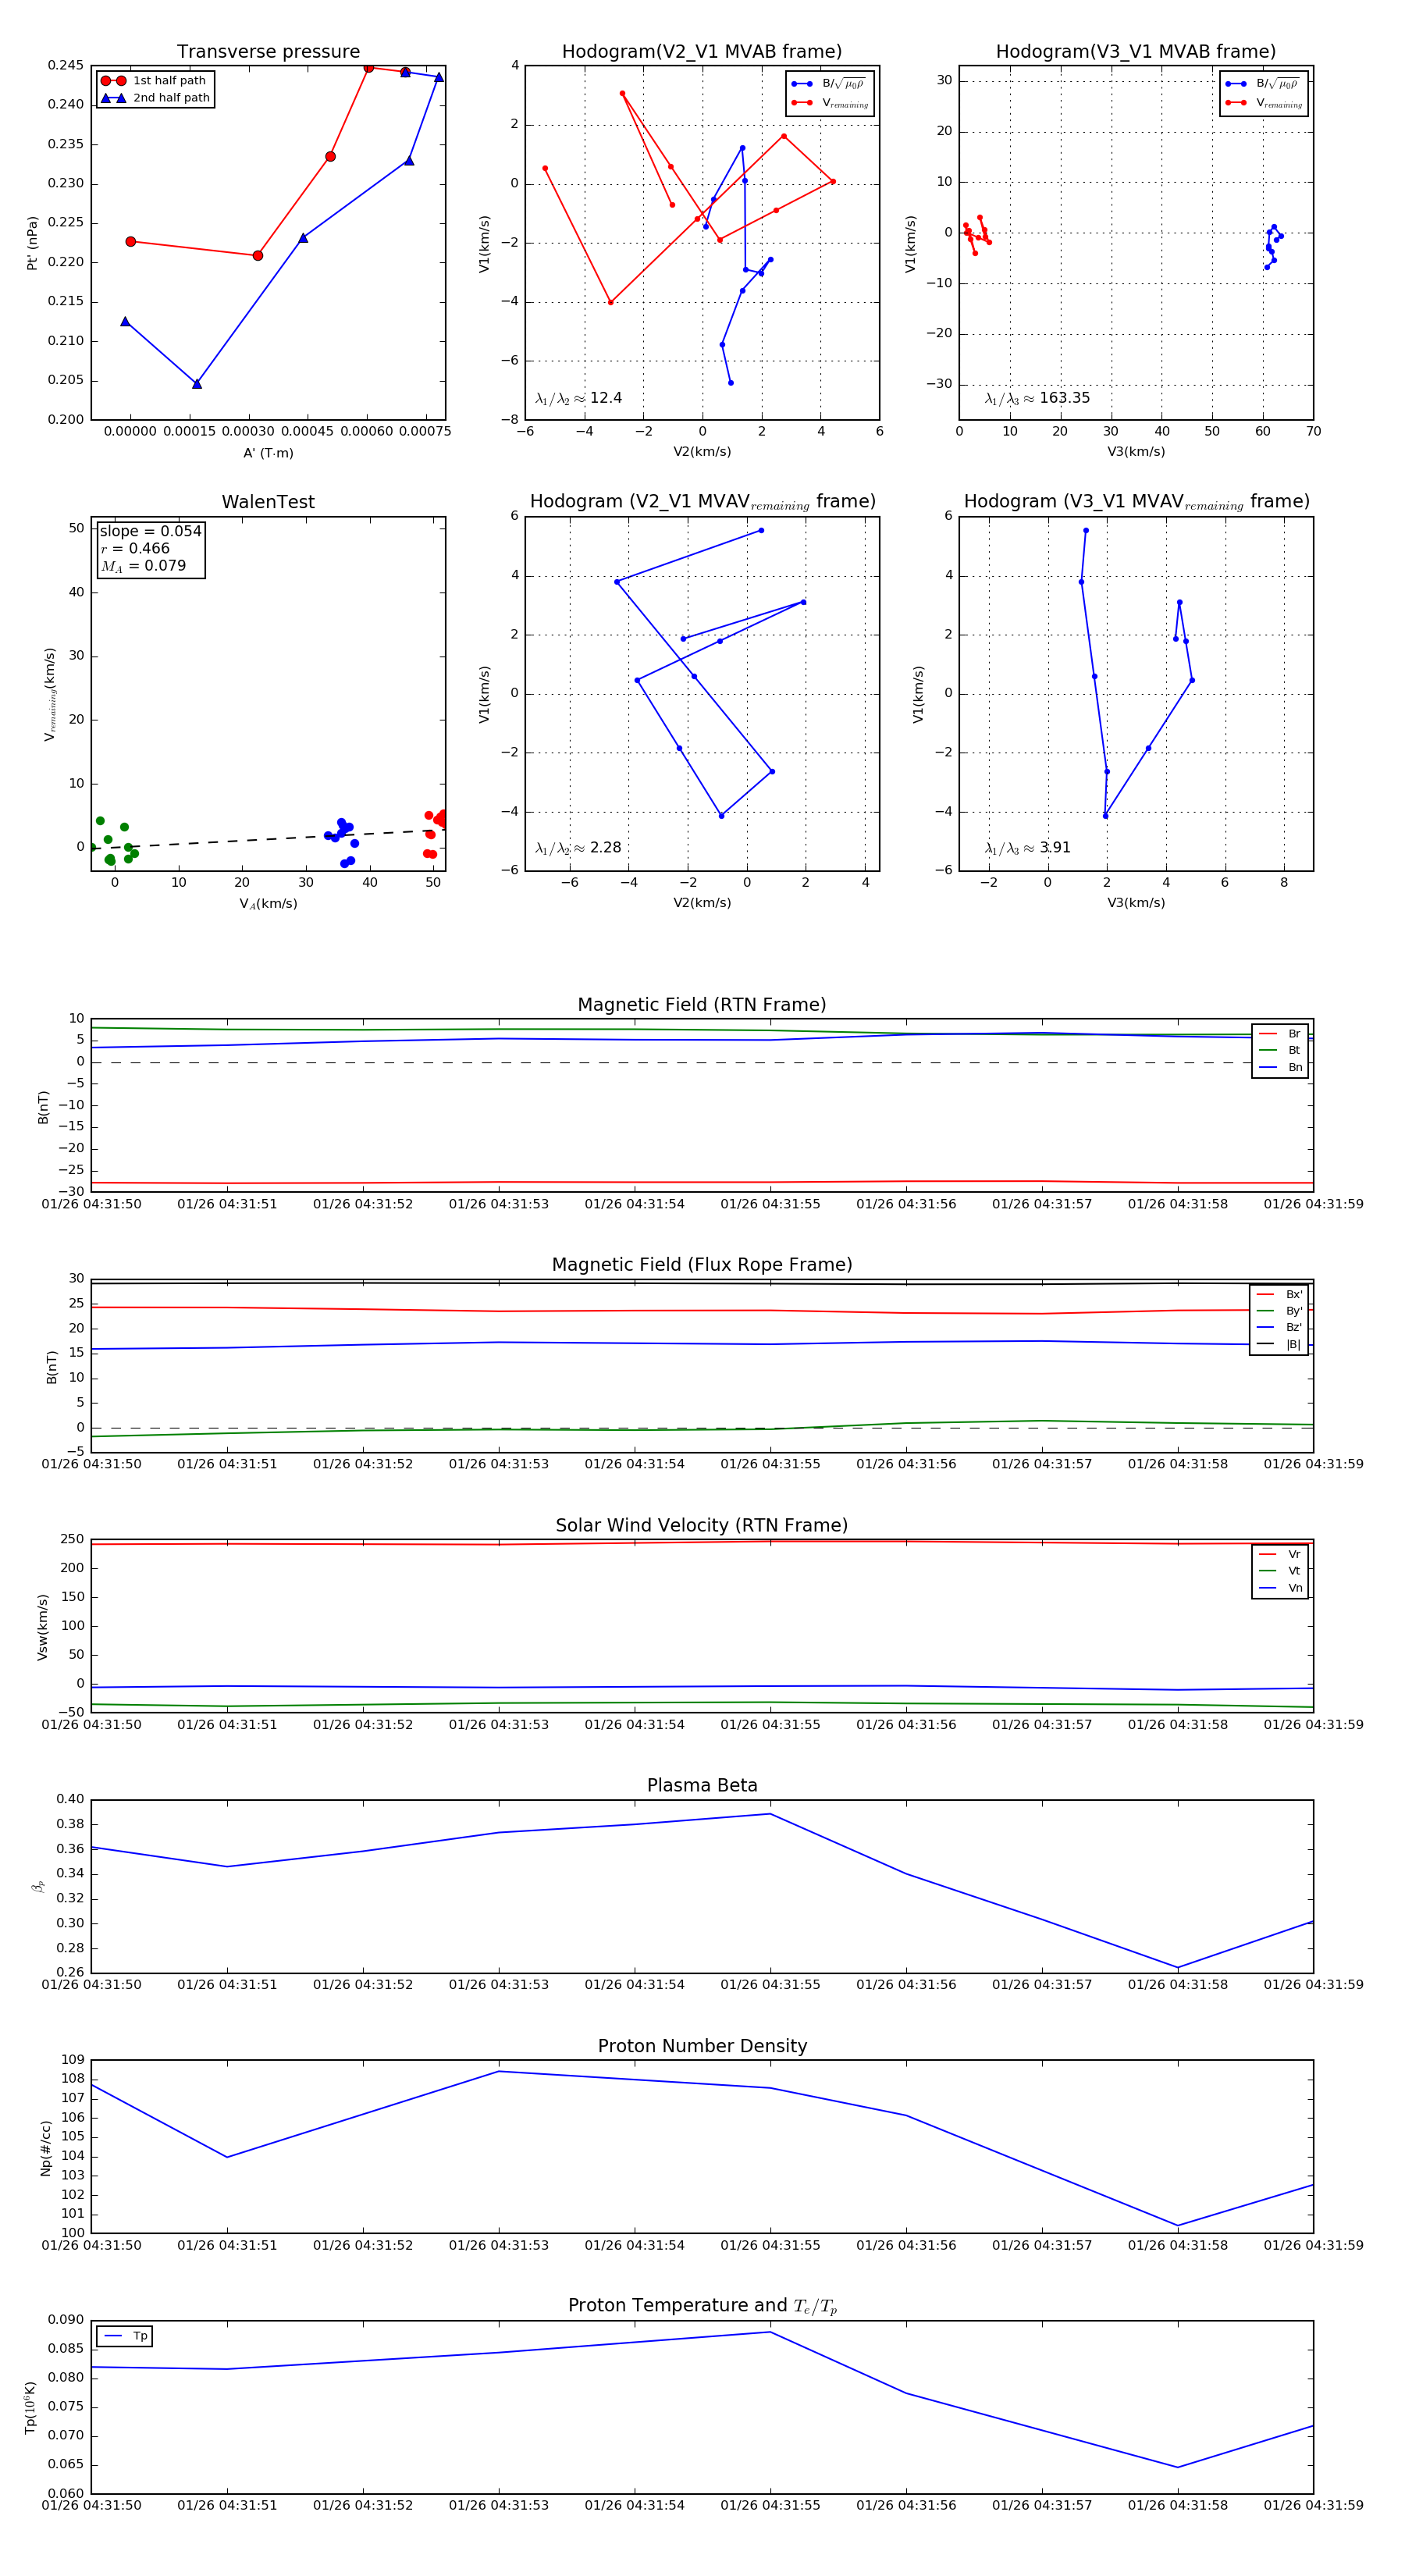Click the Hodogram (V2_V1 MVAV remaining frame) title
1405x2576 pixels.
point(702,502)
